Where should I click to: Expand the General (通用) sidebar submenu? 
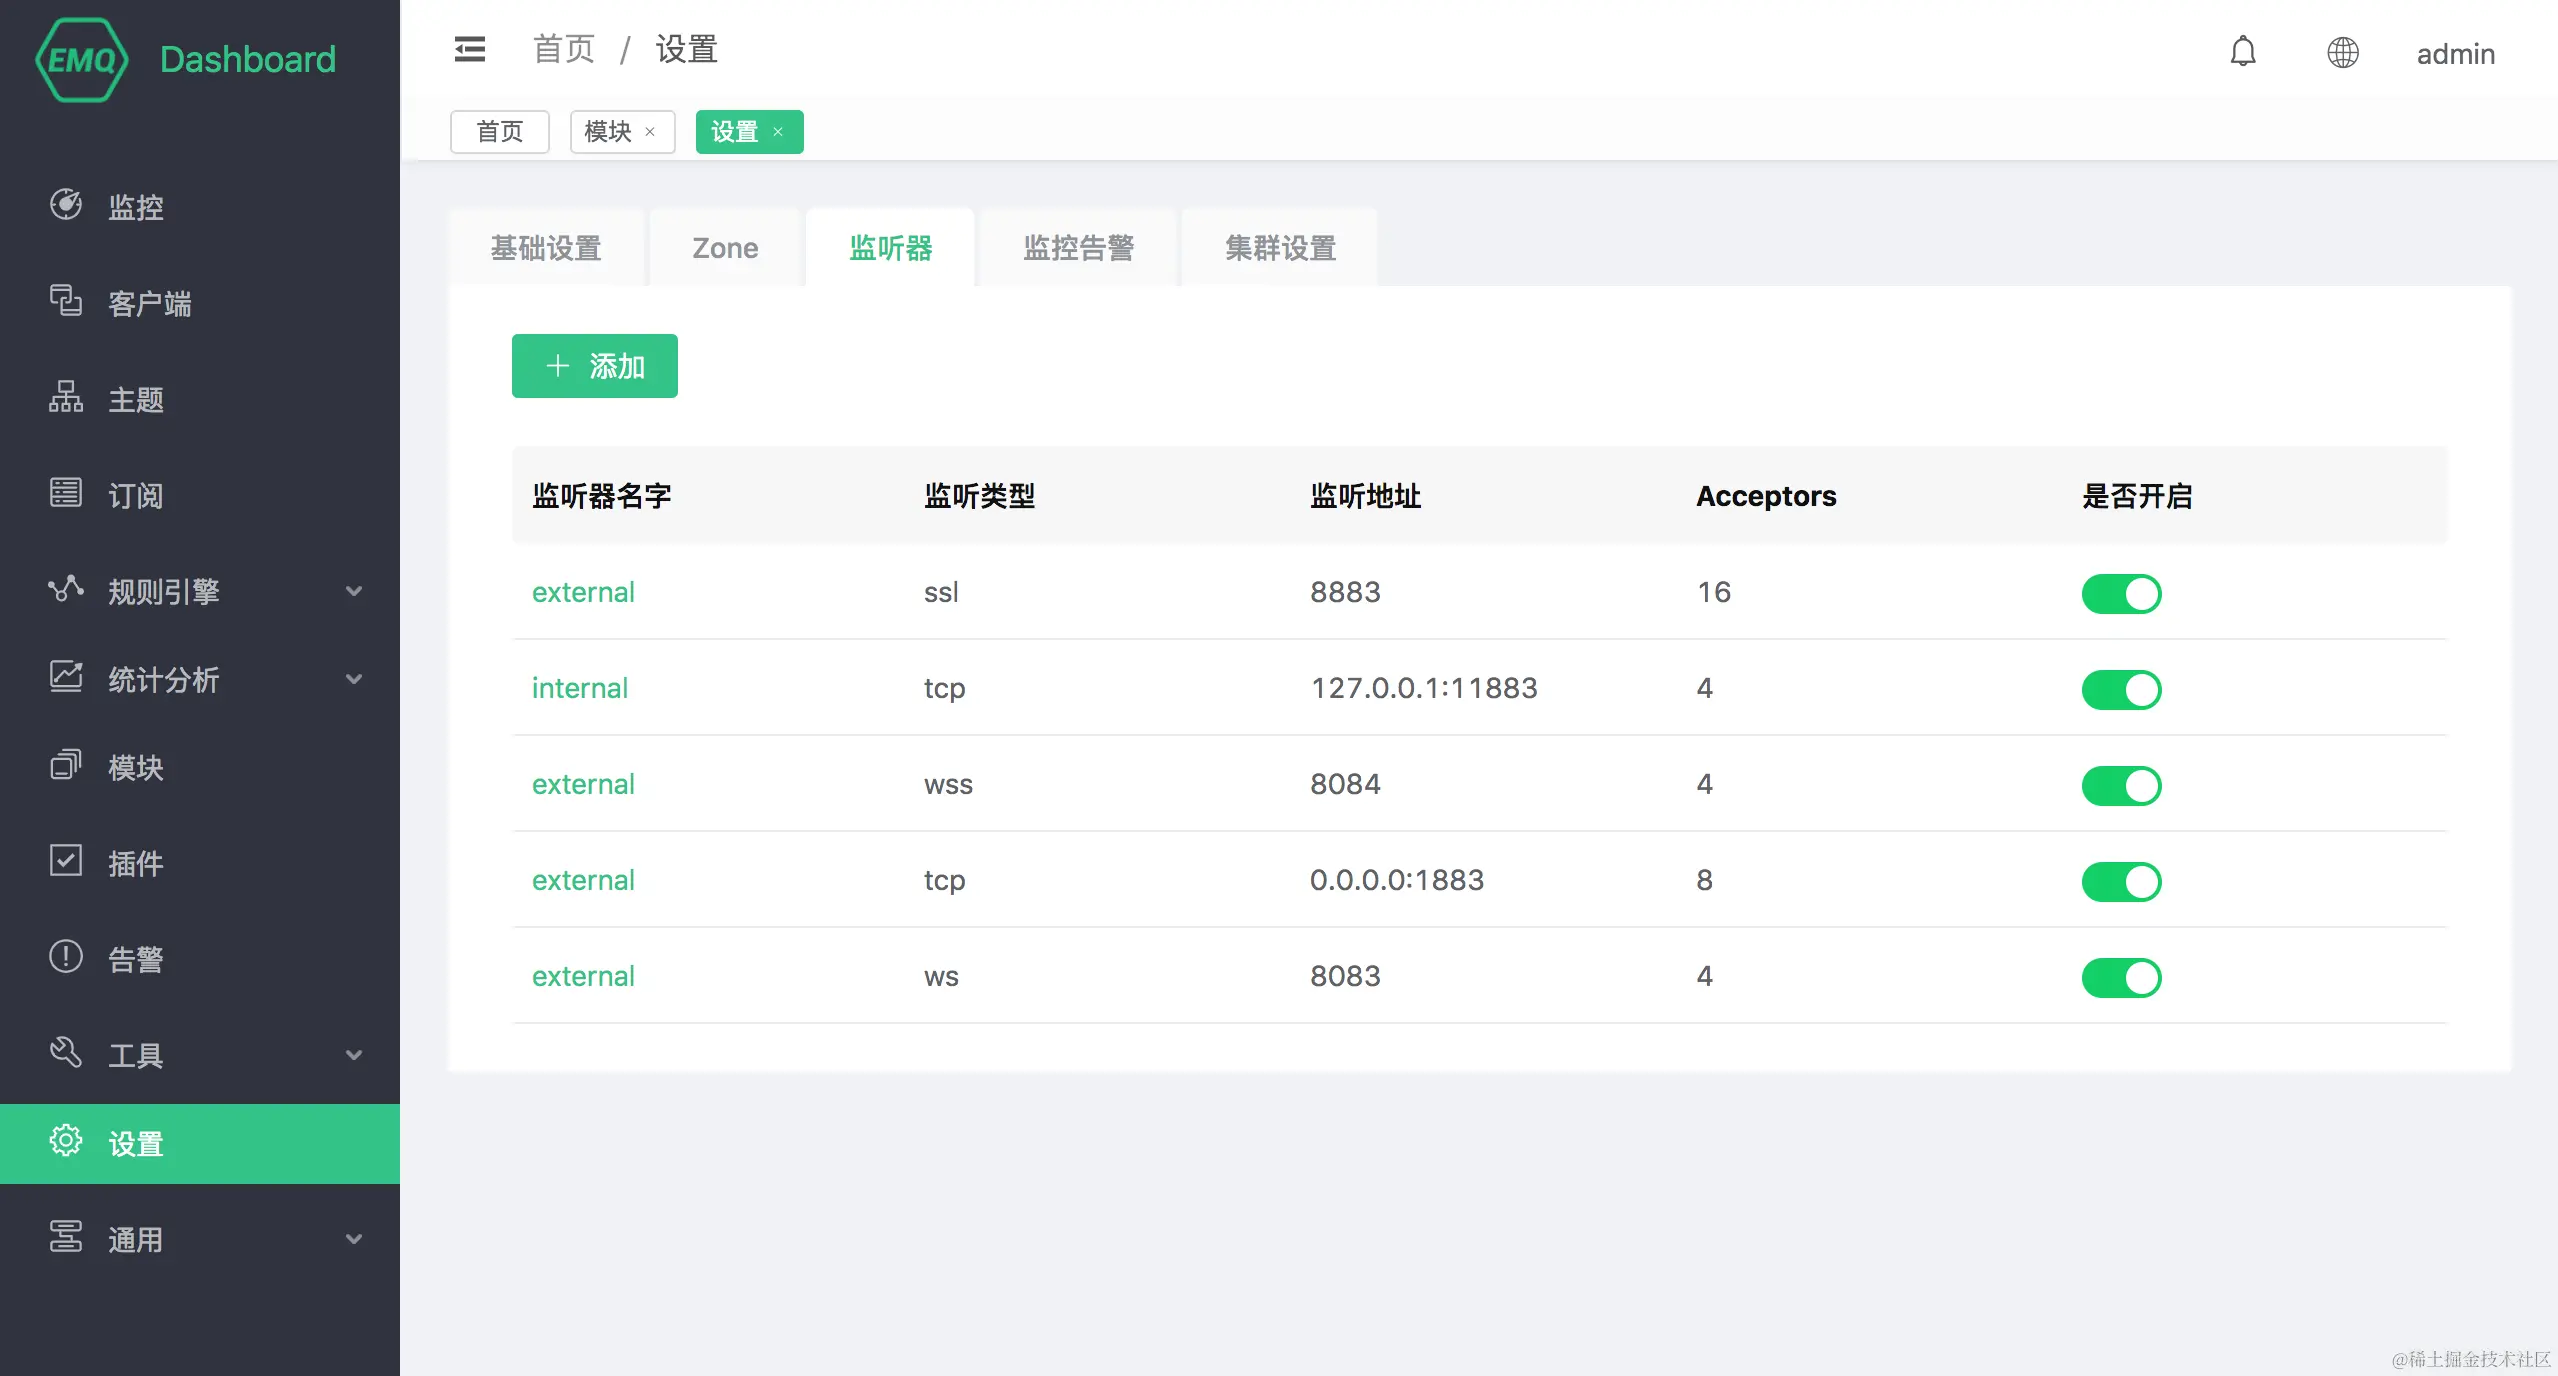pyautogui.click(x=353, y=1239)
